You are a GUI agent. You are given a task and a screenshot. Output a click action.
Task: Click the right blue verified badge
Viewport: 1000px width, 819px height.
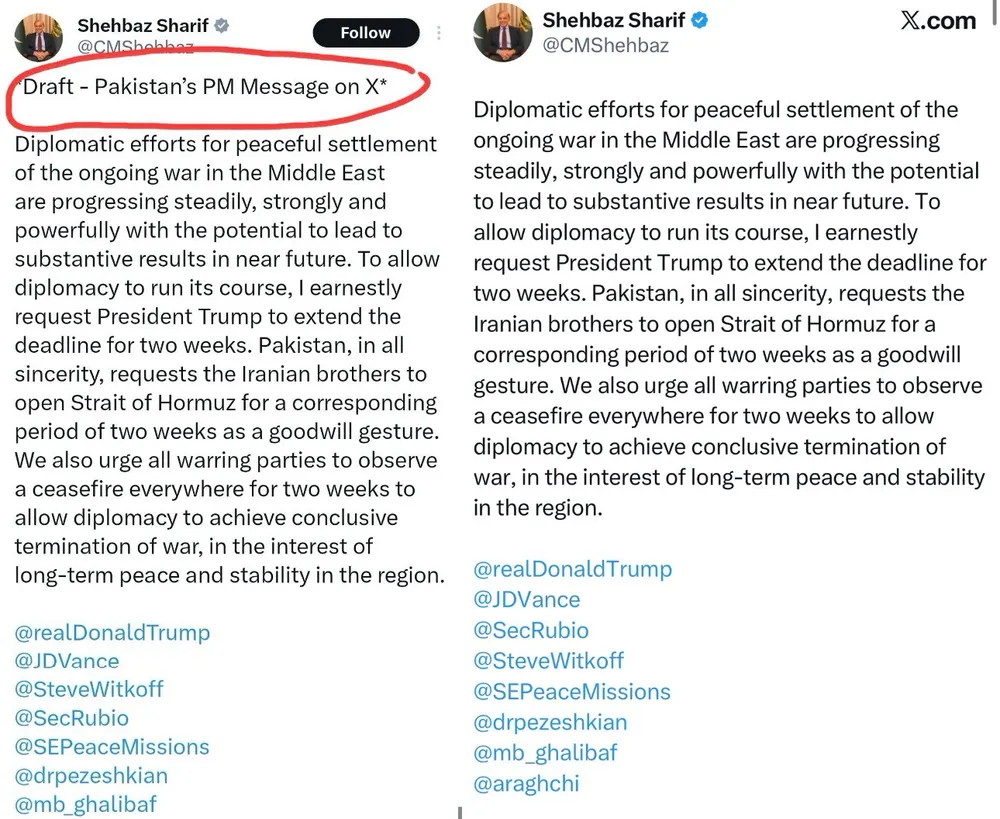pos(700,20)
